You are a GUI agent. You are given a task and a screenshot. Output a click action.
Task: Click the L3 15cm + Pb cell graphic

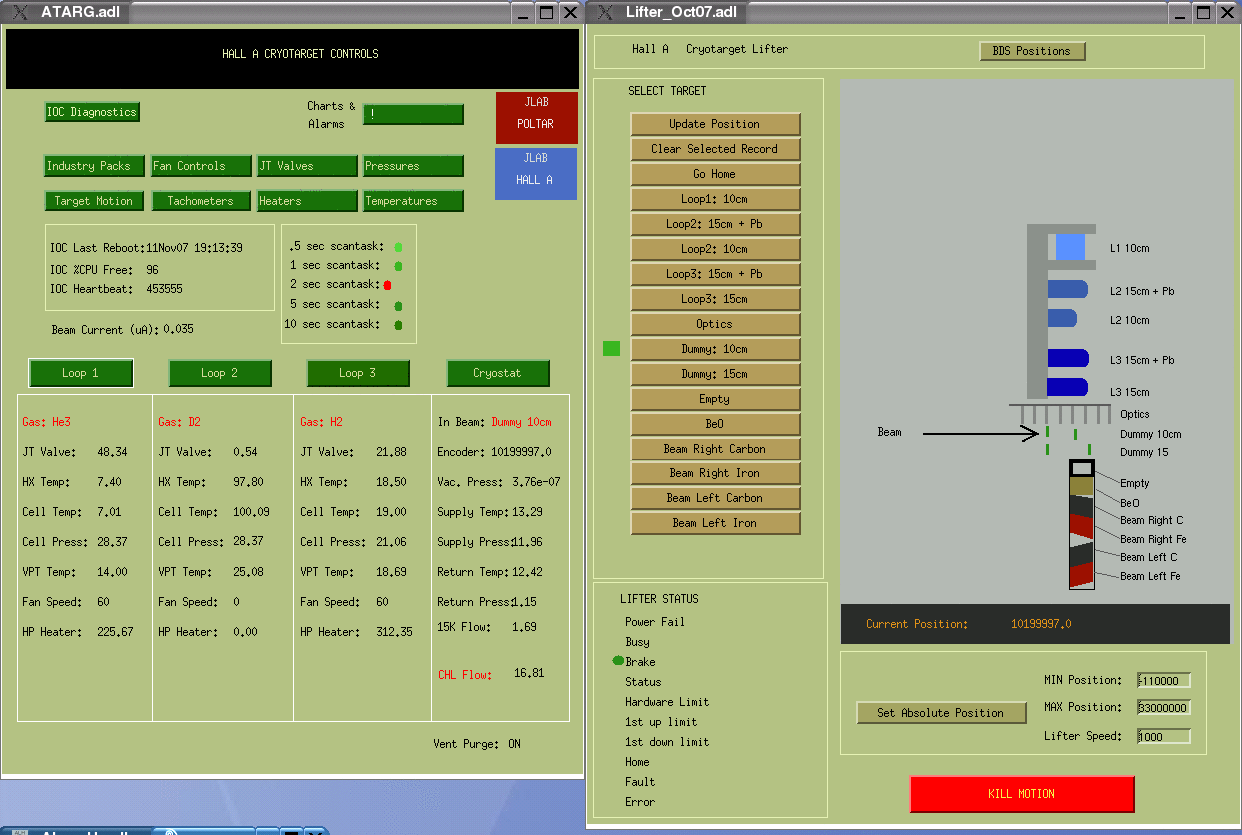click(x=1067, y=358)
